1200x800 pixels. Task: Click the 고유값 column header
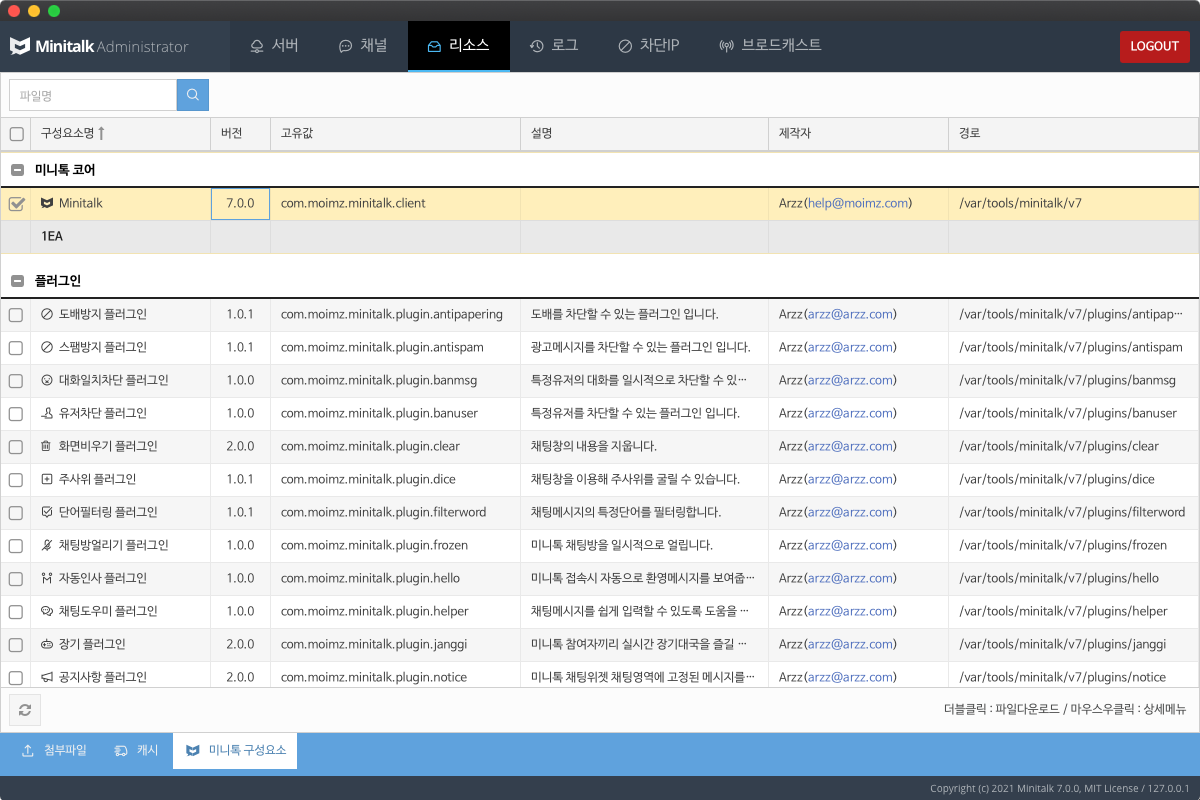(395, 134)
